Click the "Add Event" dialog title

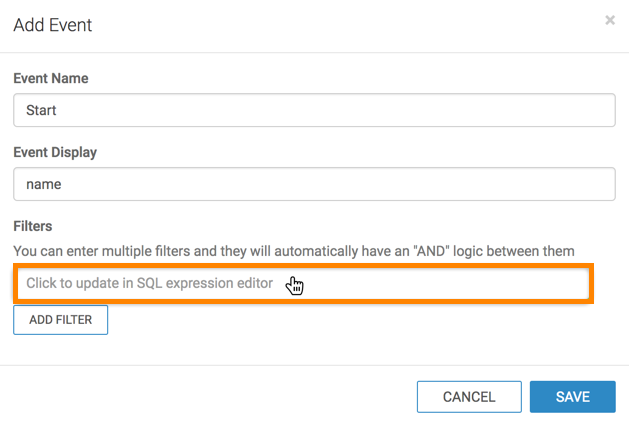(52, 25)
